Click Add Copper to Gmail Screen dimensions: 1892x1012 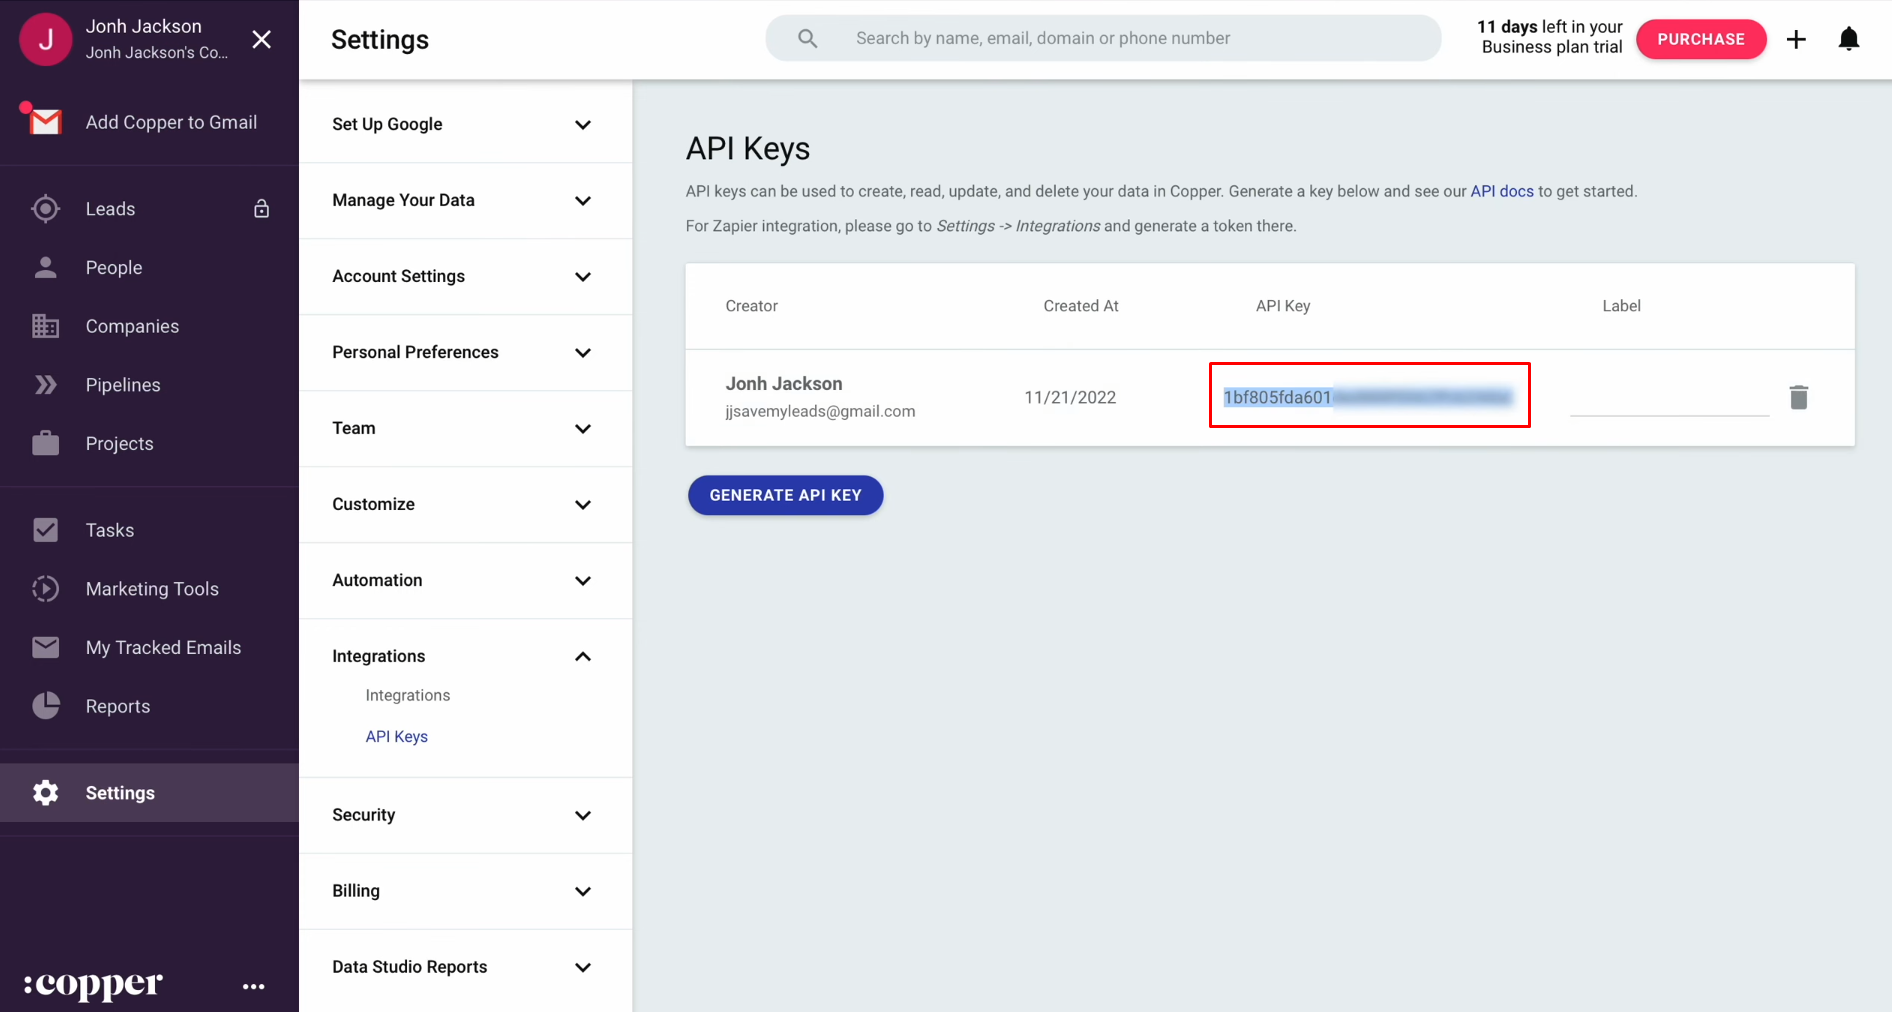pos(171,122)
